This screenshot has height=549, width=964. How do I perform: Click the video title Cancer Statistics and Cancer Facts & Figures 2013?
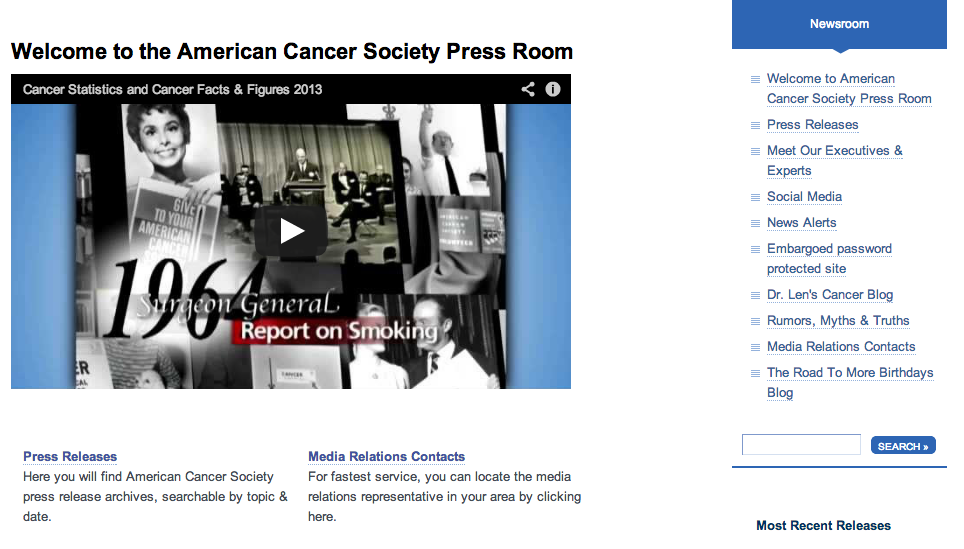click(172, 90)
